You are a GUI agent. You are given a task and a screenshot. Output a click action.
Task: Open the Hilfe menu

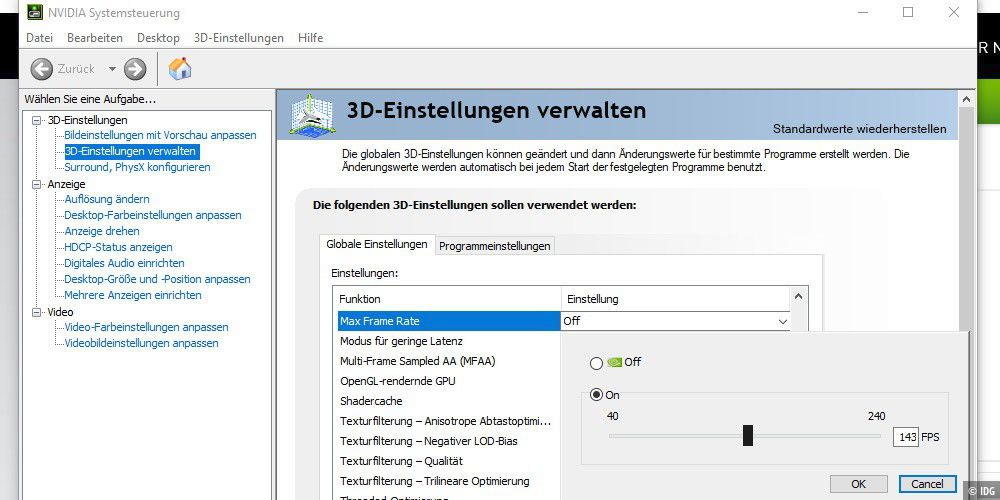click(311, 38)
